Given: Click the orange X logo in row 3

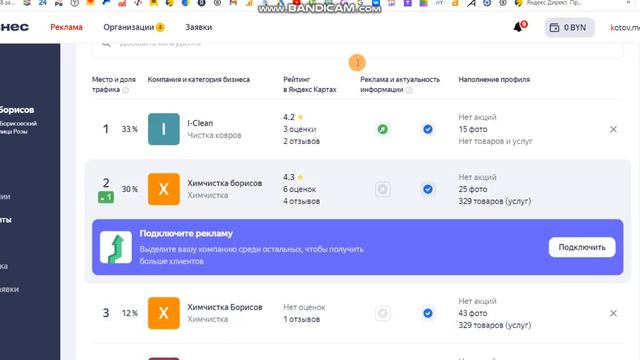Looking at the screenshot, I should click(x=164, y=313).
